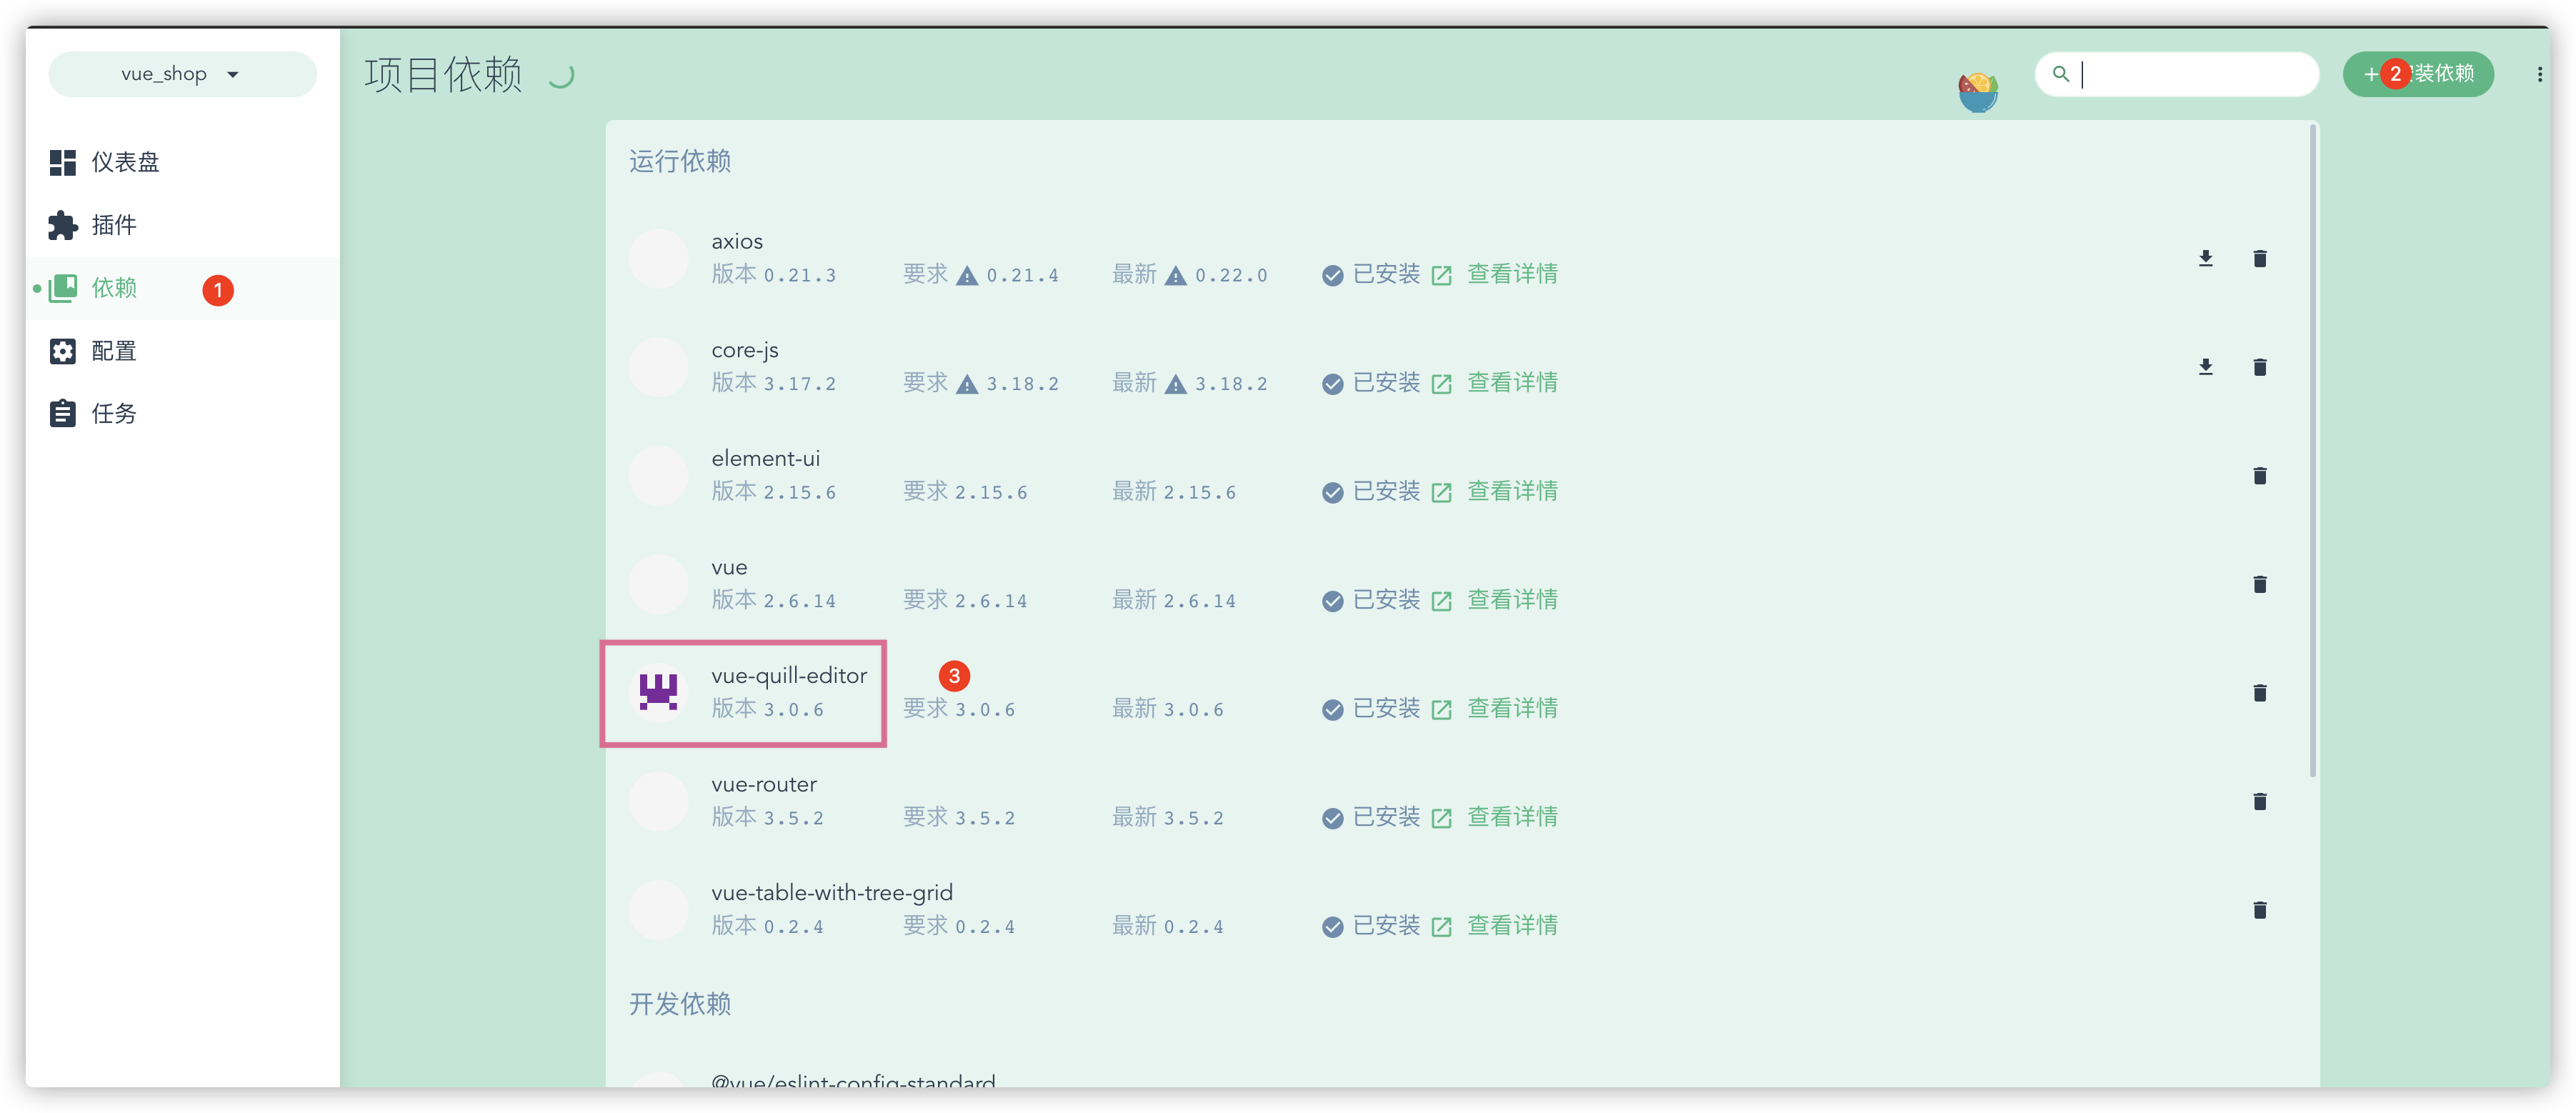This screenshot has width=2576, height=1113.
Task: Click the vue-table-with-tree-grid package name
Action: point(832,892)
